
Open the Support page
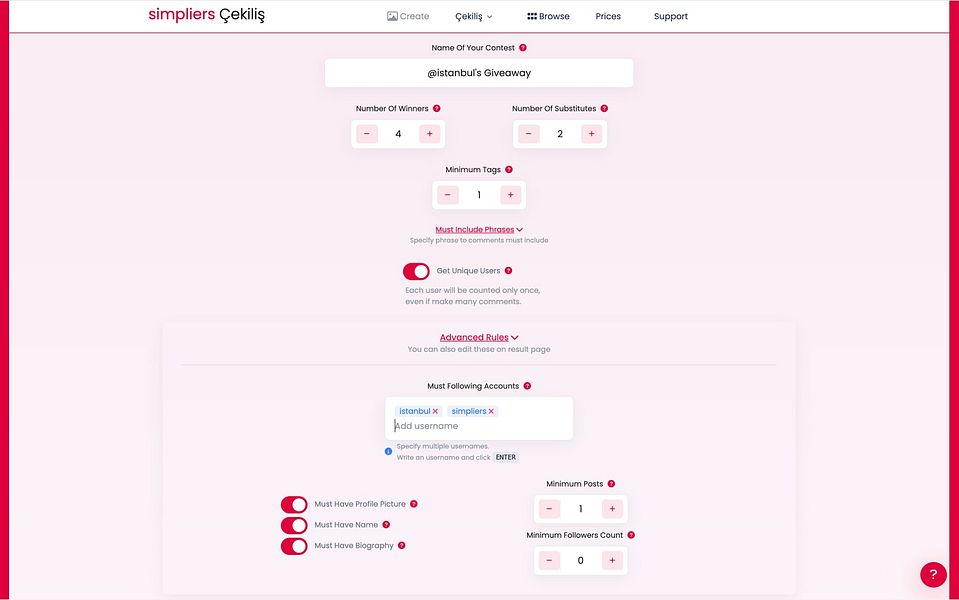coord(670,17)
